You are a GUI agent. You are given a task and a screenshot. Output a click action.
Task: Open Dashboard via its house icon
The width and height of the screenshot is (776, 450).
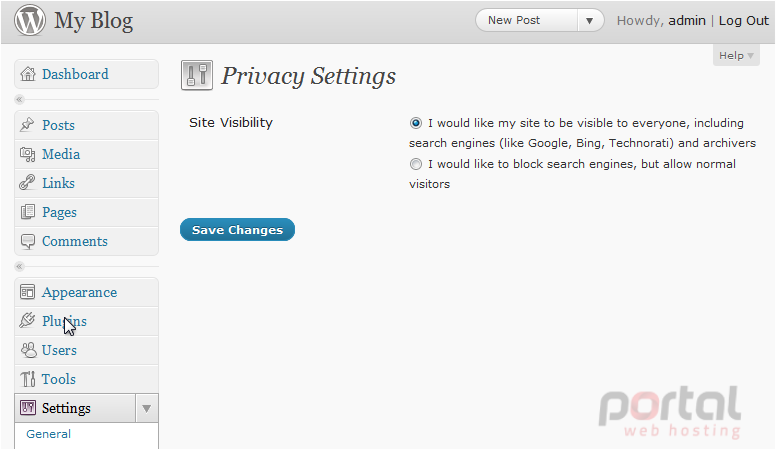(x=28, y=74)
